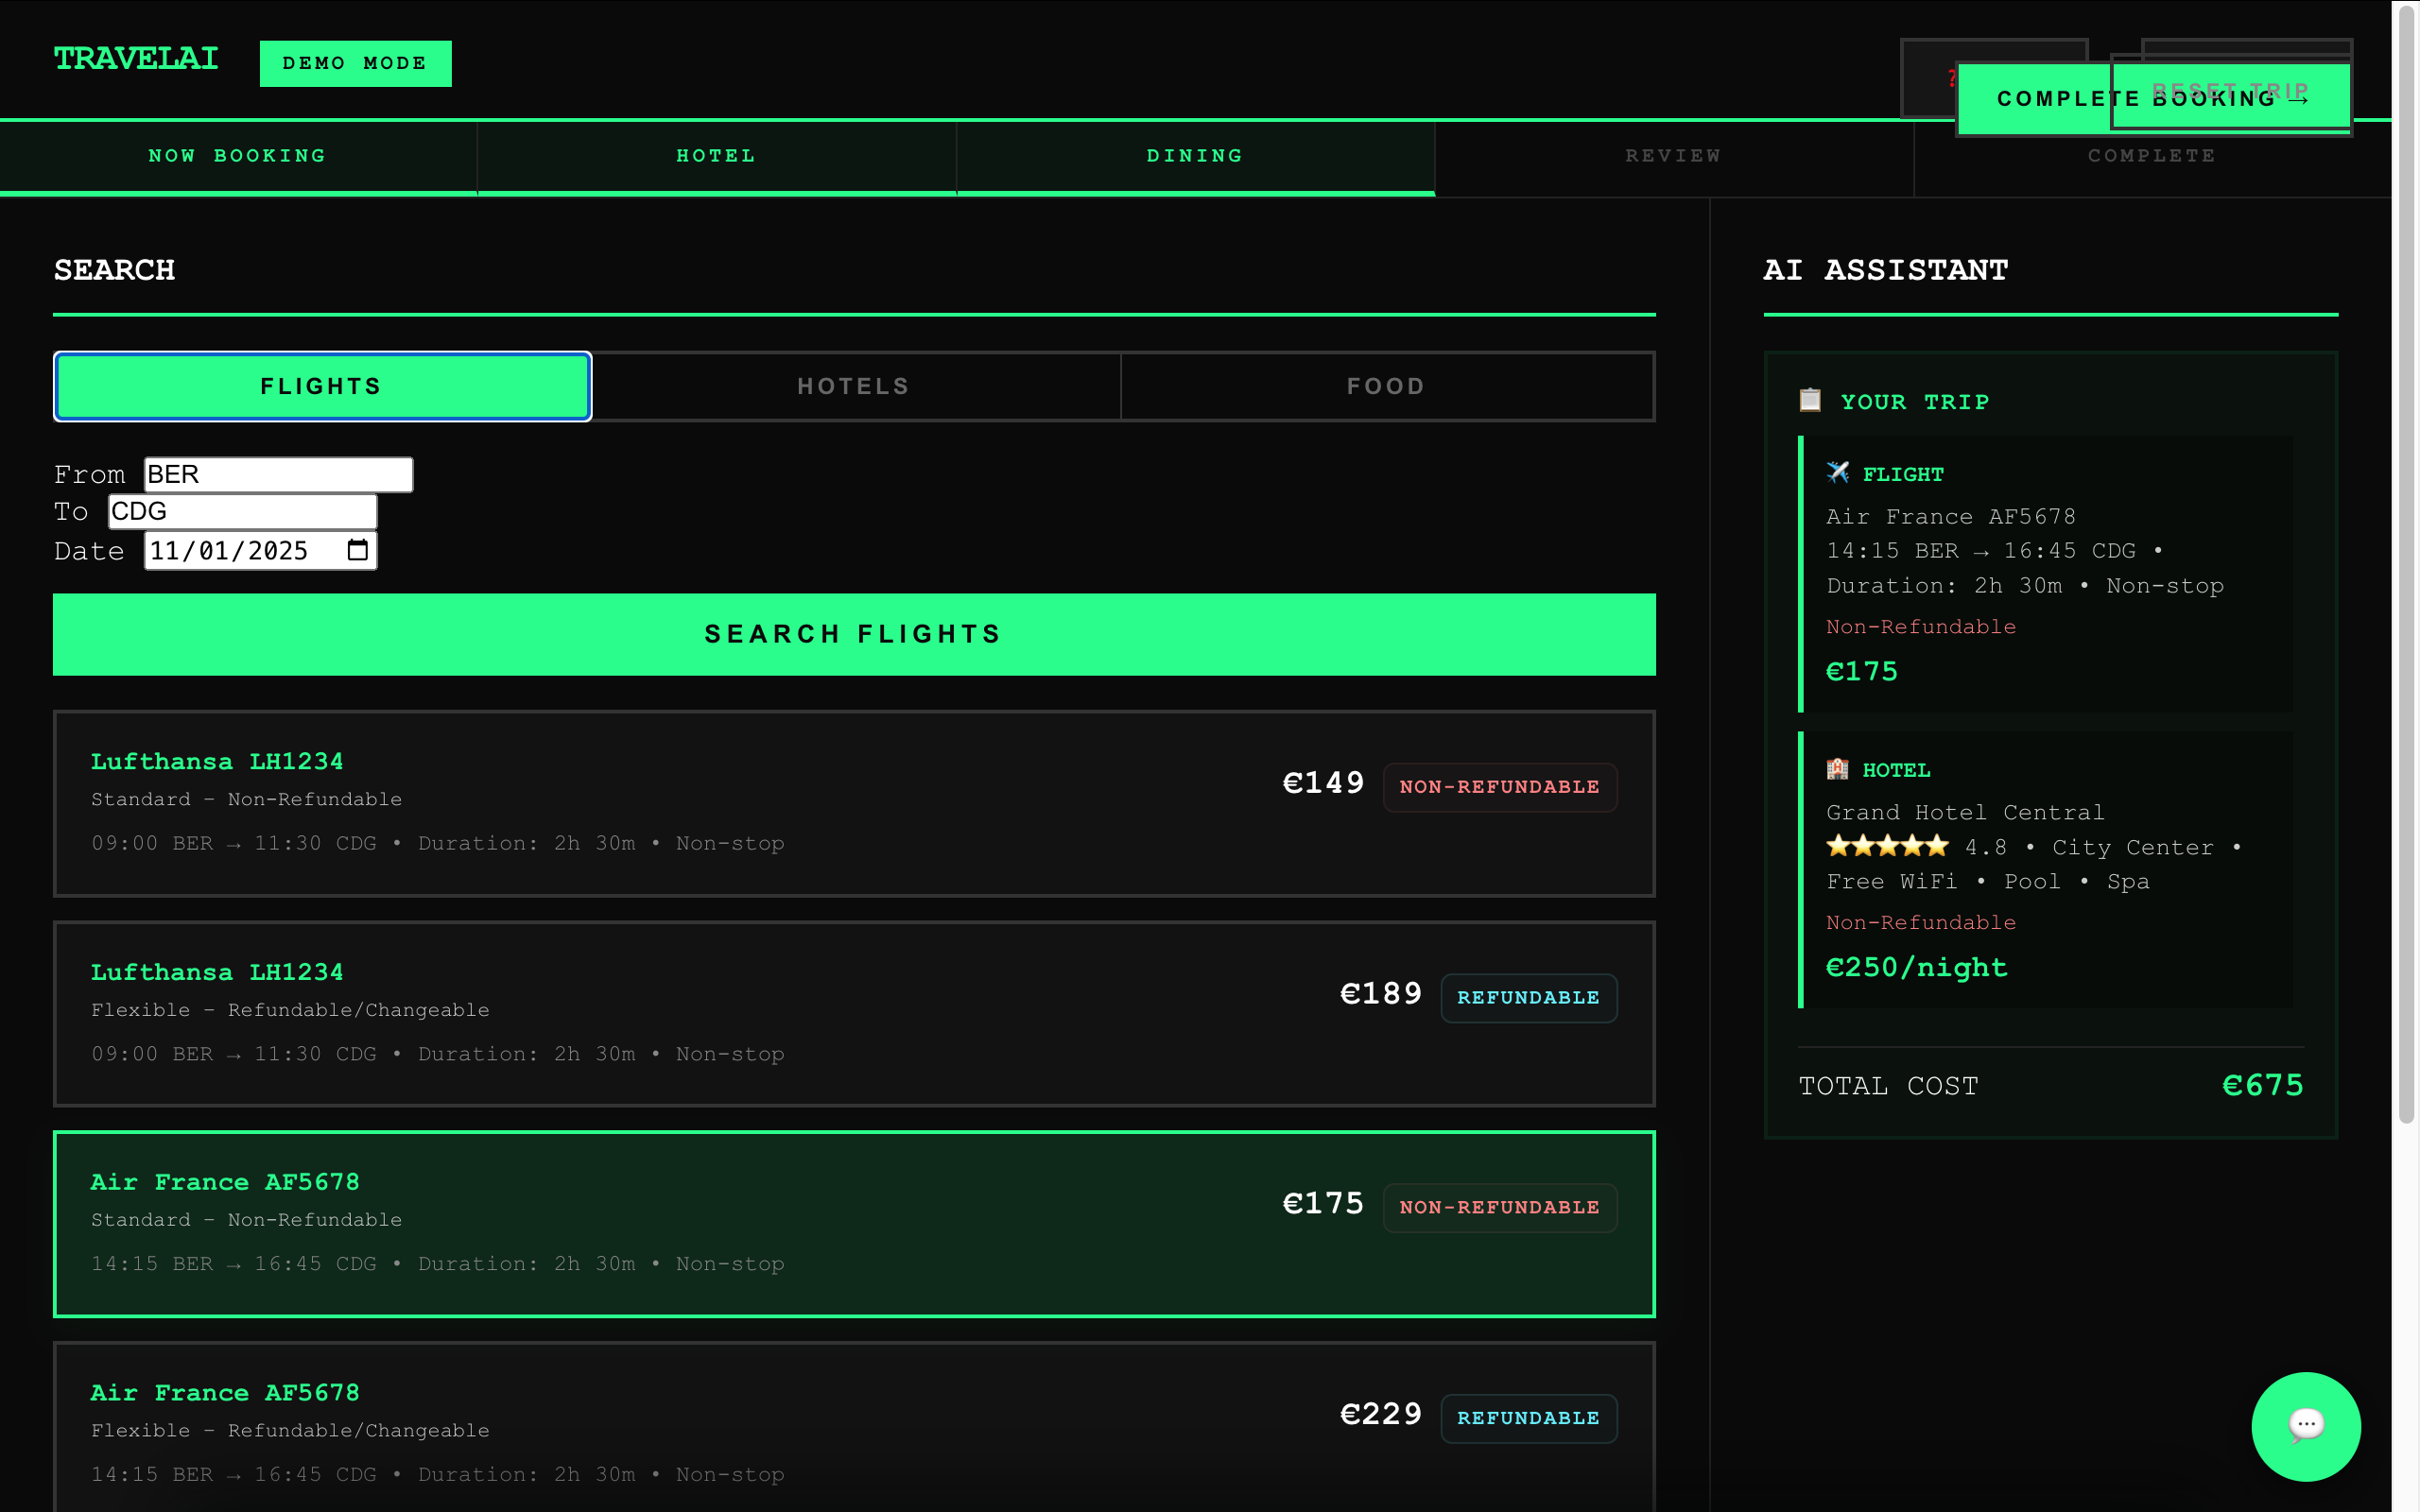This screenshot has width=2420, height=1512.
Task: Go to the HOTEL booking step
Action: coord(716,156)
